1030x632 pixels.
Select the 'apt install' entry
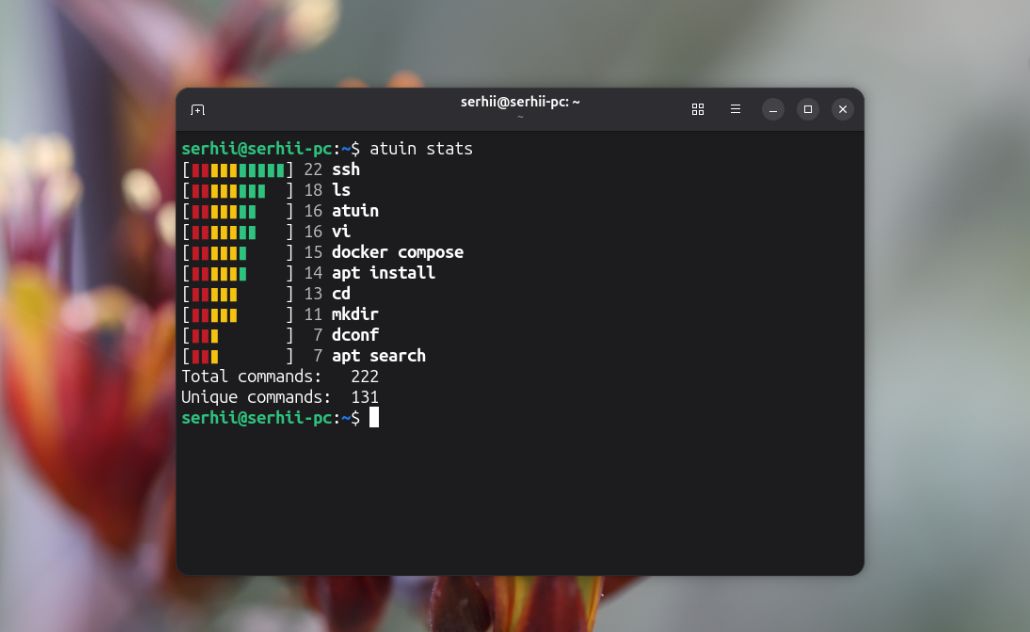(x=383, y=273)
